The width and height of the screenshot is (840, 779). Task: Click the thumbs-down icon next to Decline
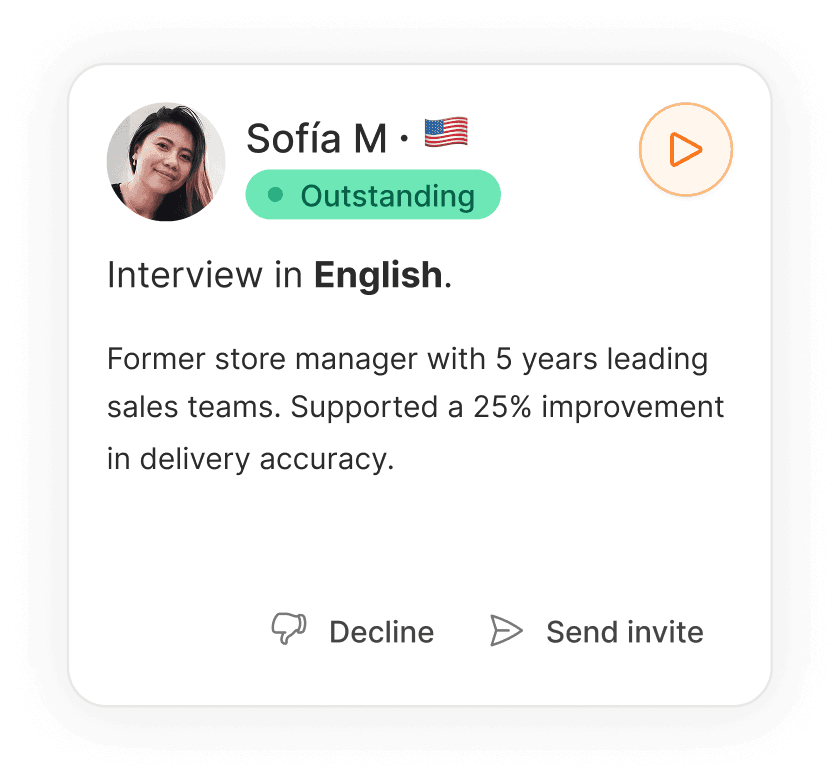pyautogui.click(x=289, y=628)
